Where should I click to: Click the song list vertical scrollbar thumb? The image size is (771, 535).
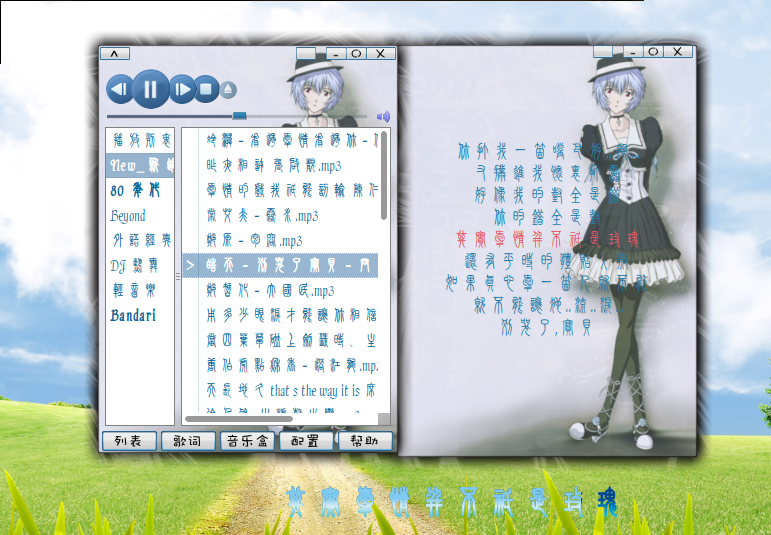[x=384, y=176]
